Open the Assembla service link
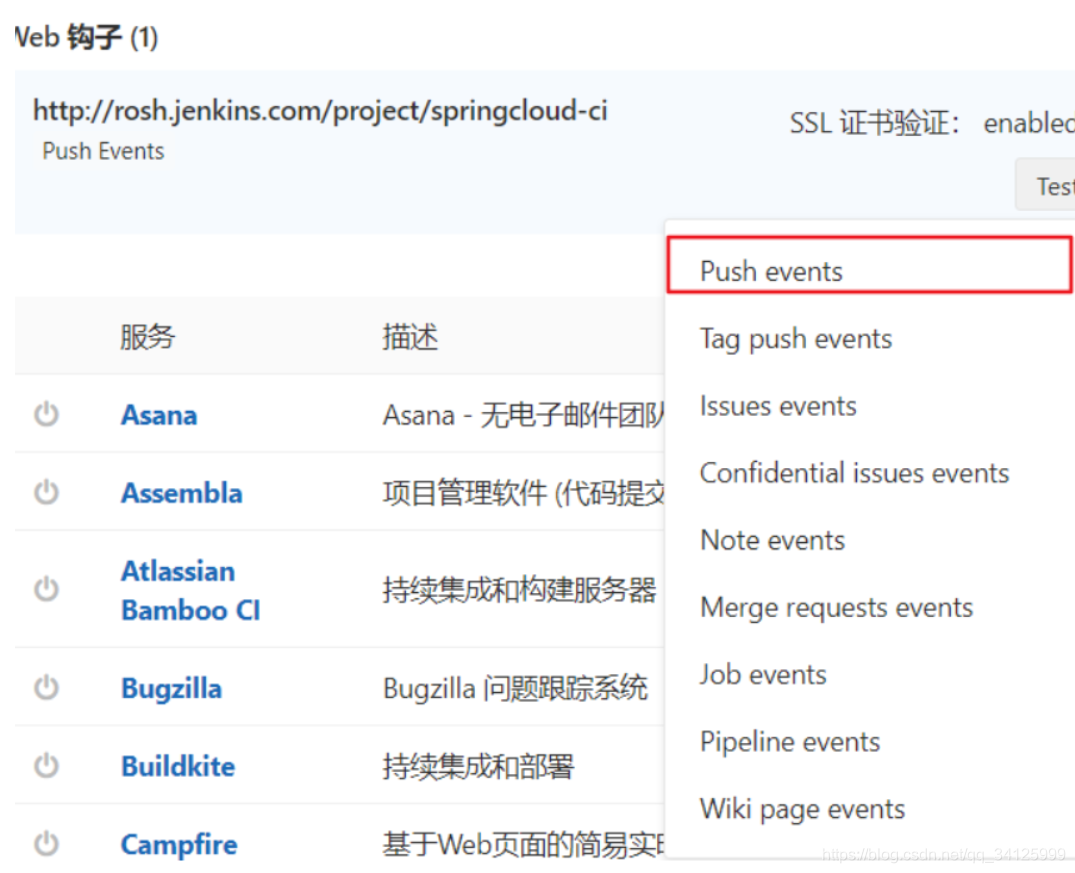The height and width of the screenshot is (873, 1075). click(x=182, y=493)
